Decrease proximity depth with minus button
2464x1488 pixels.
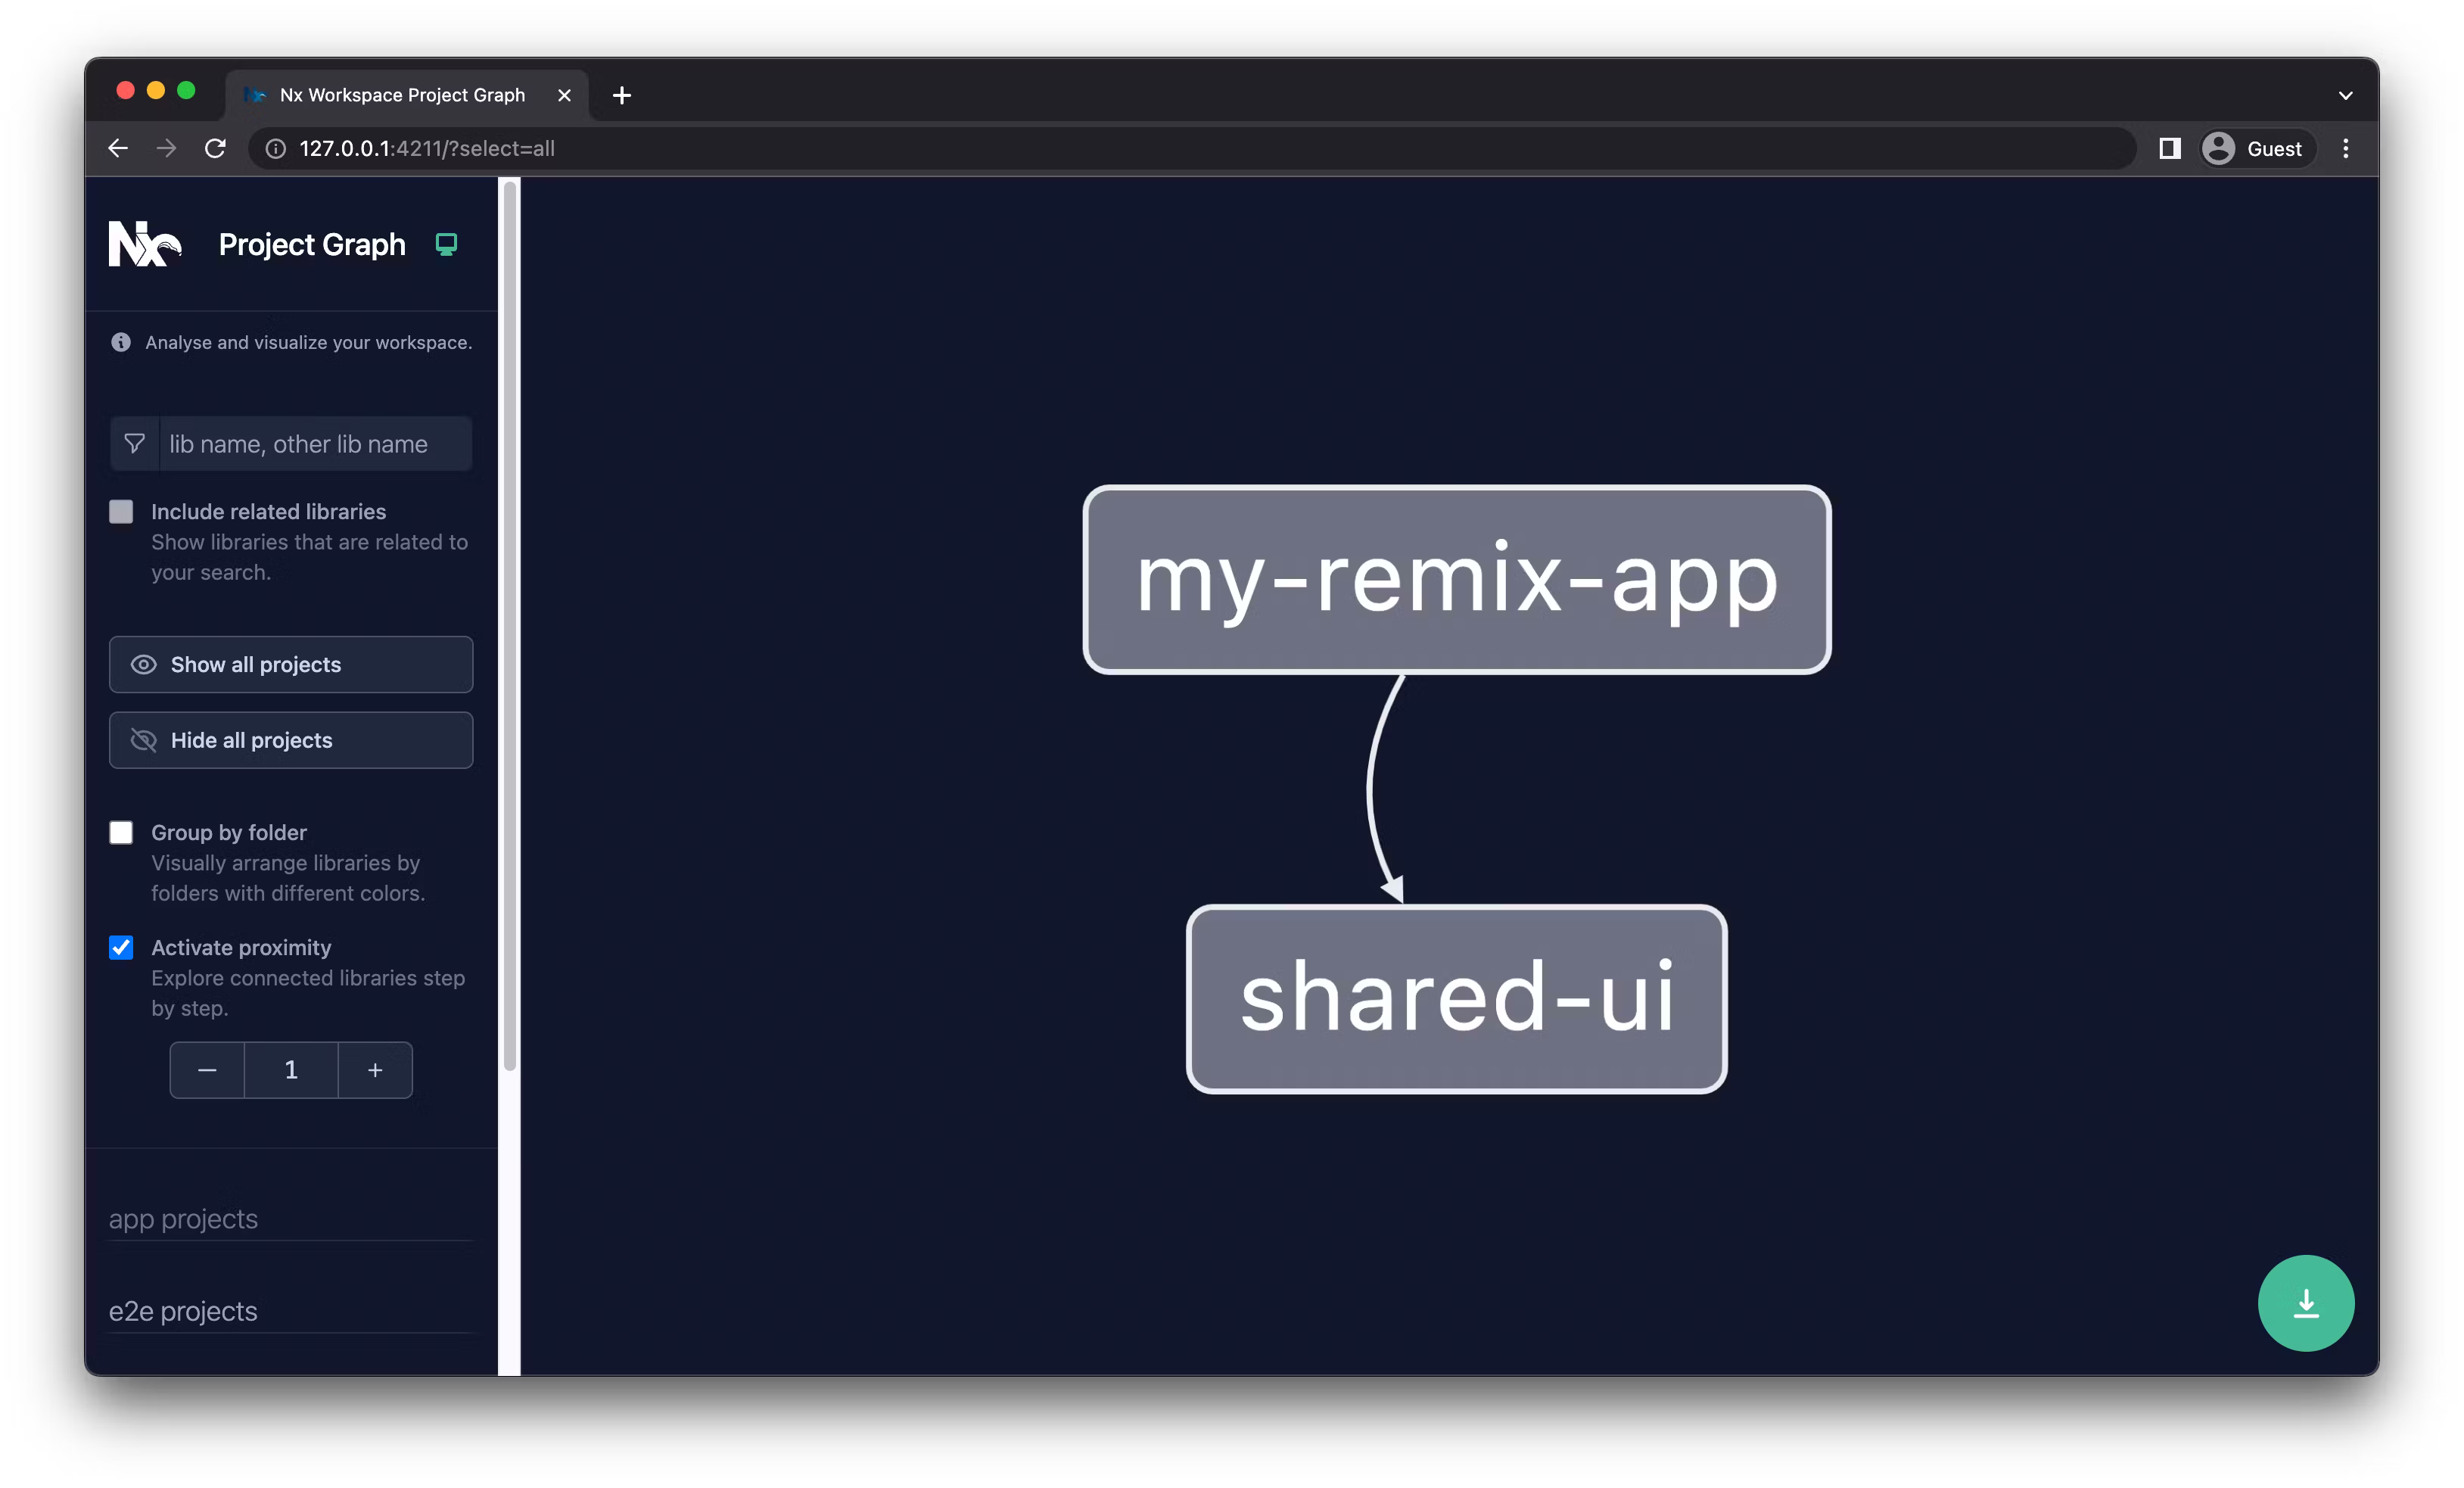click(x=207, y=1070)
